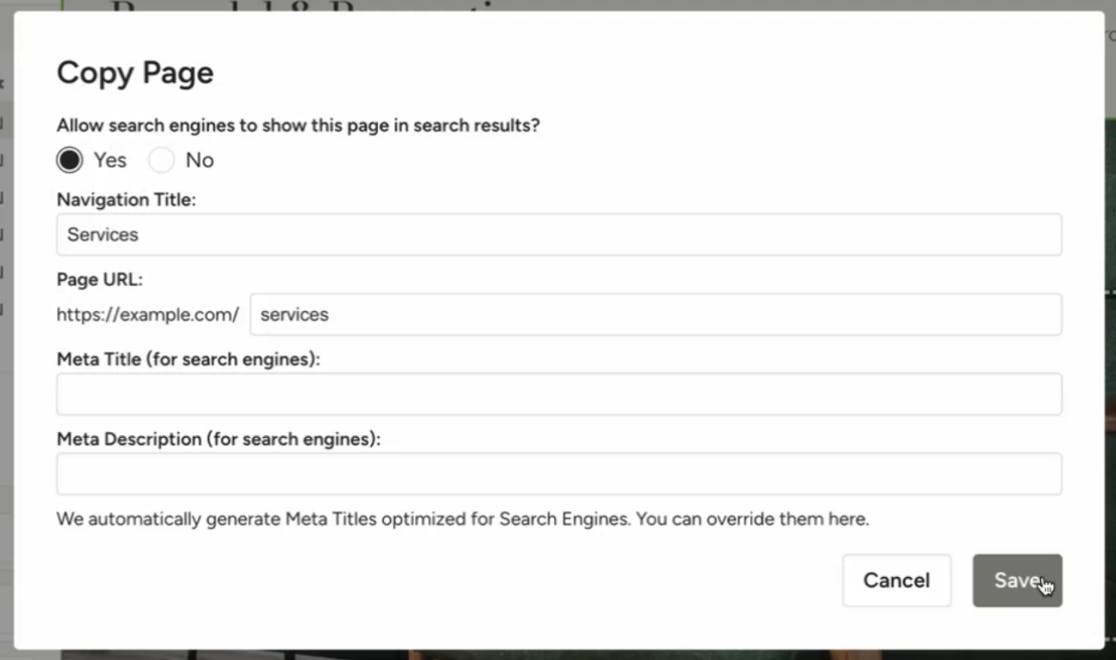Click the "Copy Page" dialog heading
Screen dimensions: 1116x660
[135, 73]
